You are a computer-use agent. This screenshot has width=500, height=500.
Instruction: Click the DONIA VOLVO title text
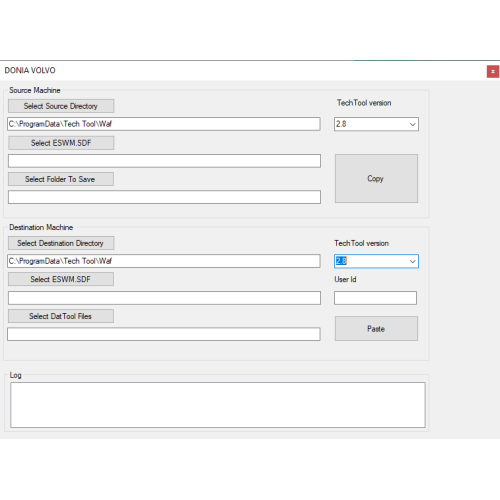[x=30, y=70]
